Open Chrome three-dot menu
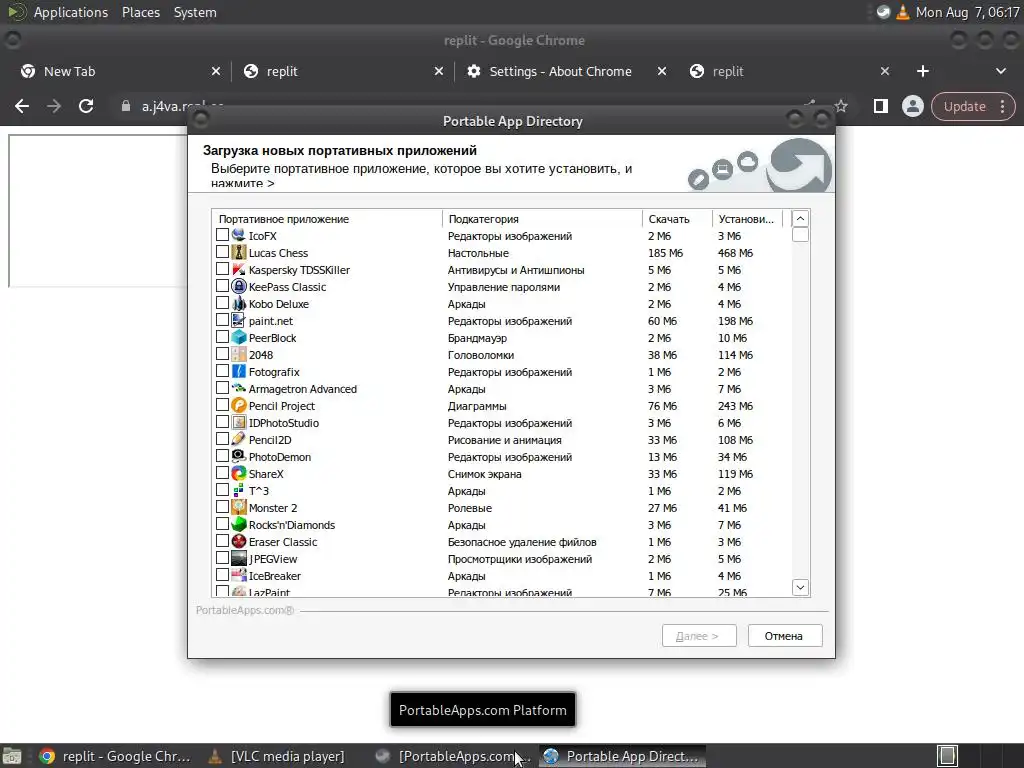Viewport: 1024px width, 768px height. [1002, 106]
